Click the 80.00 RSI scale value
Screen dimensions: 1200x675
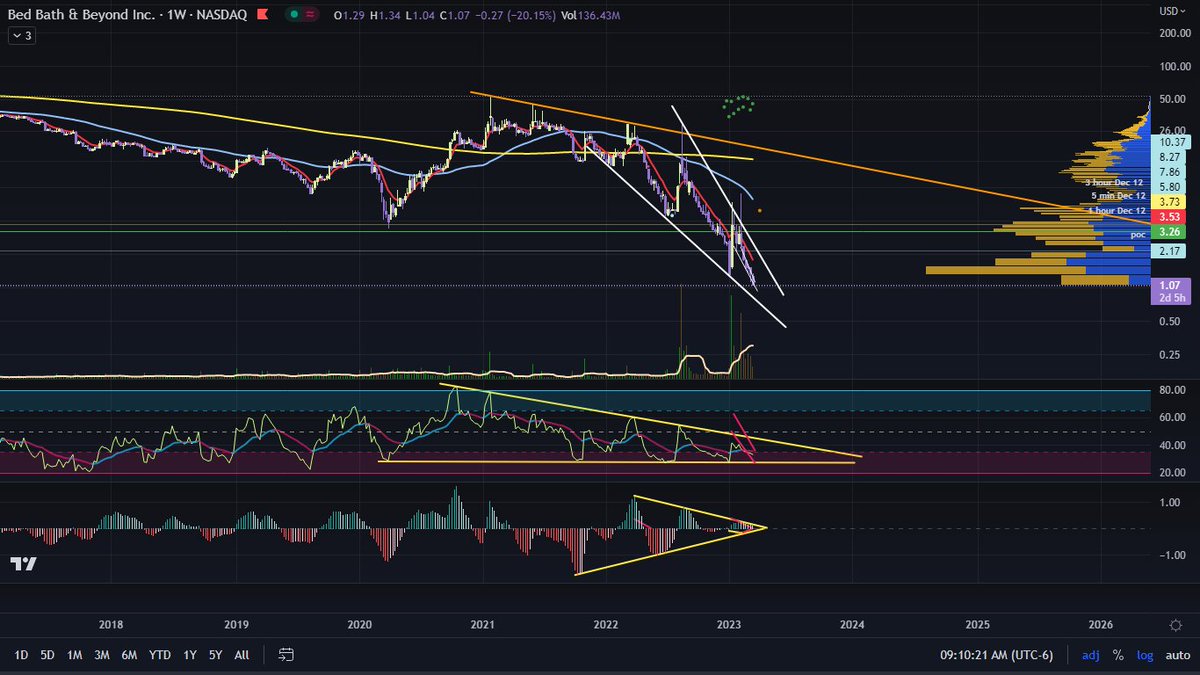[x=1170, y=389]
